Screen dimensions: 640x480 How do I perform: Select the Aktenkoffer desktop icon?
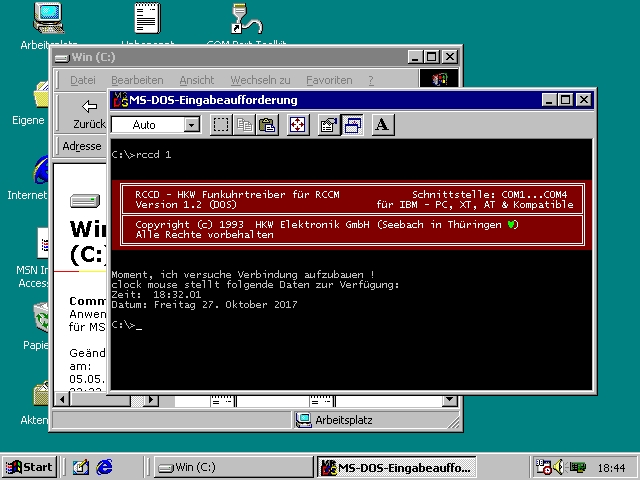[41, 393]
